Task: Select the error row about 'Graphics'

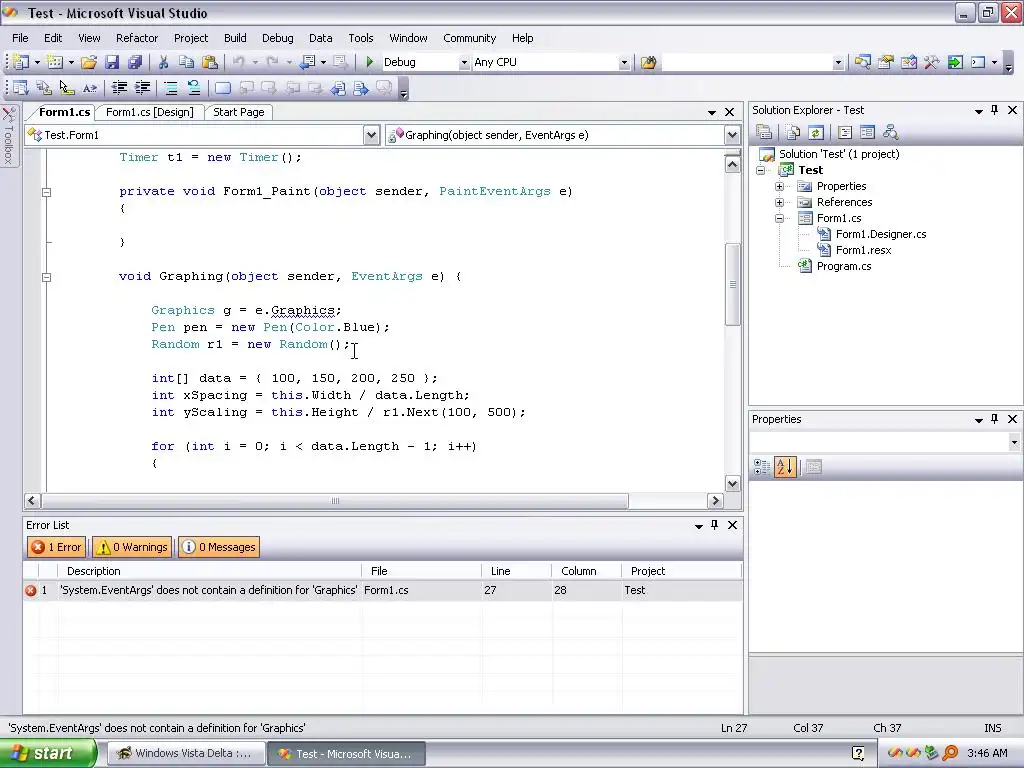Action: tap(383, 590)
